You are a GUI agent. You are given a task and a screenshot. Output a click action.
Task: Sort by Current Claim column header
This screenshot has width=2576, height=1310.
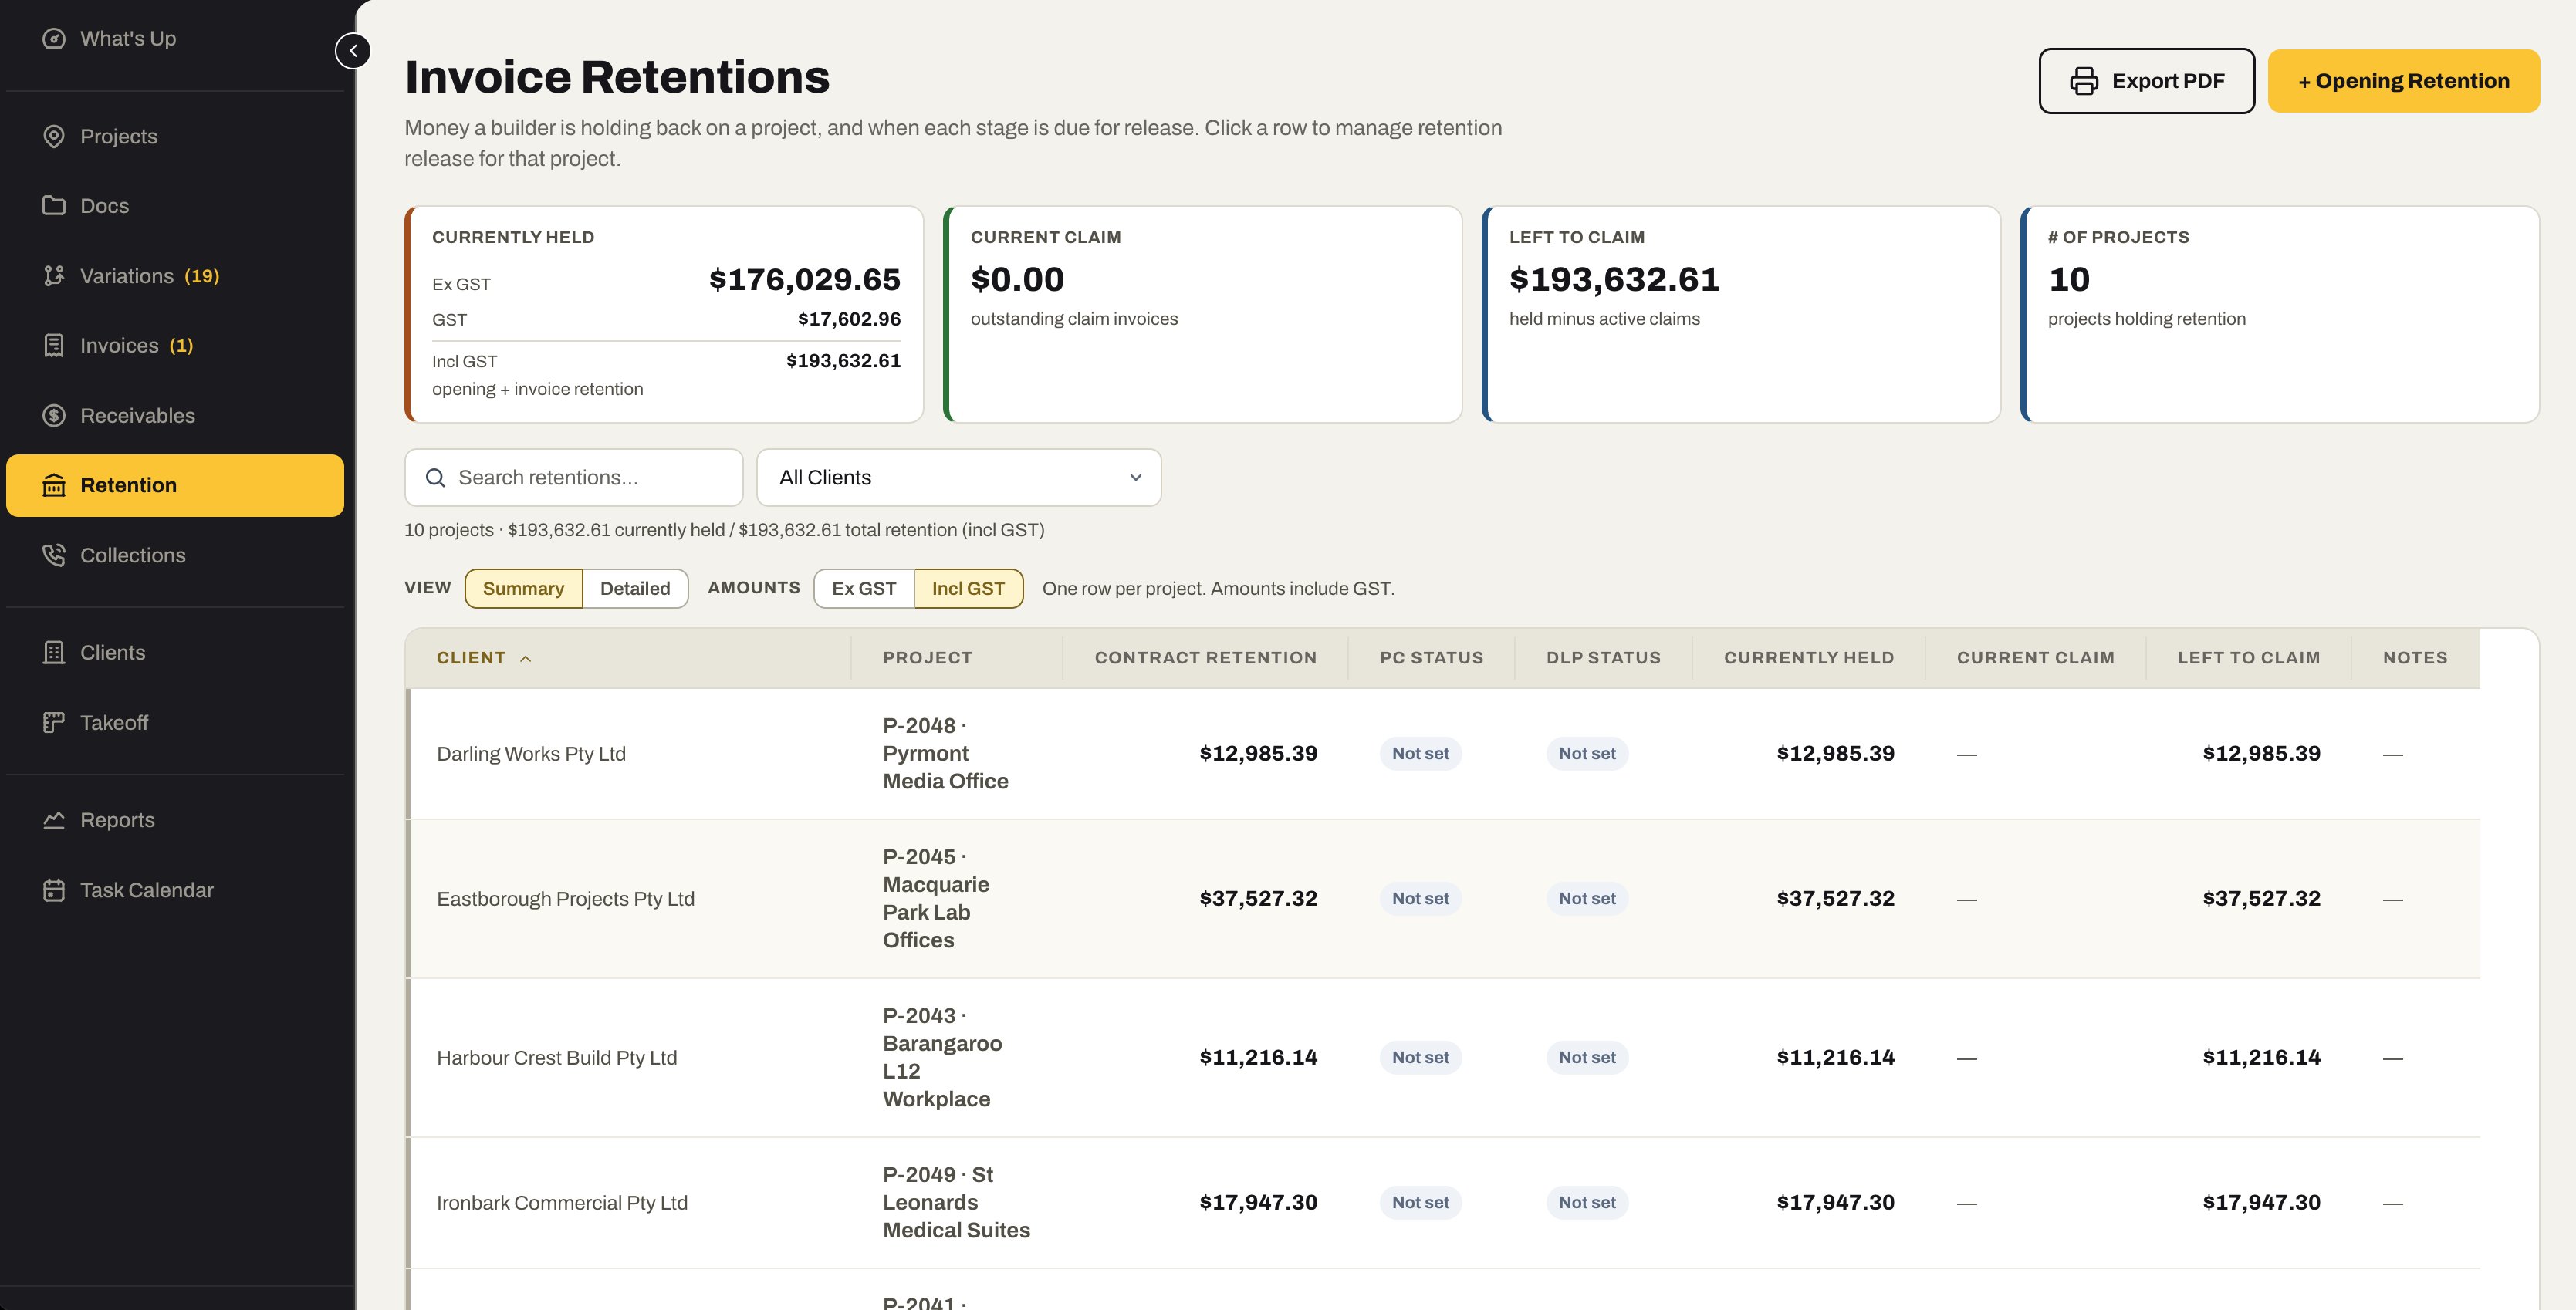pyautogui.click(x=2035, y=658)
